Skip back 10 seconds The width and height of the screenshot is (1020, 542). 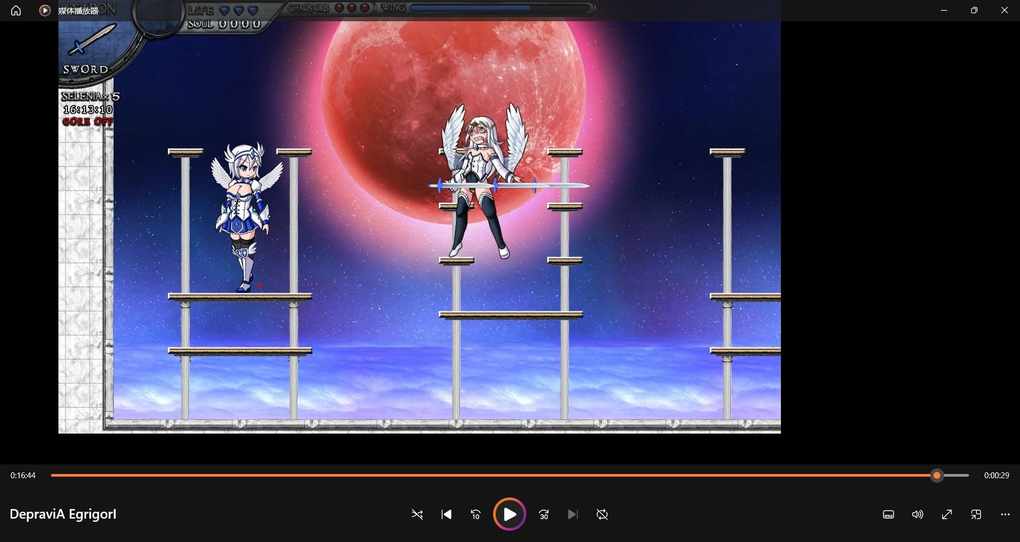click(476, 514)
